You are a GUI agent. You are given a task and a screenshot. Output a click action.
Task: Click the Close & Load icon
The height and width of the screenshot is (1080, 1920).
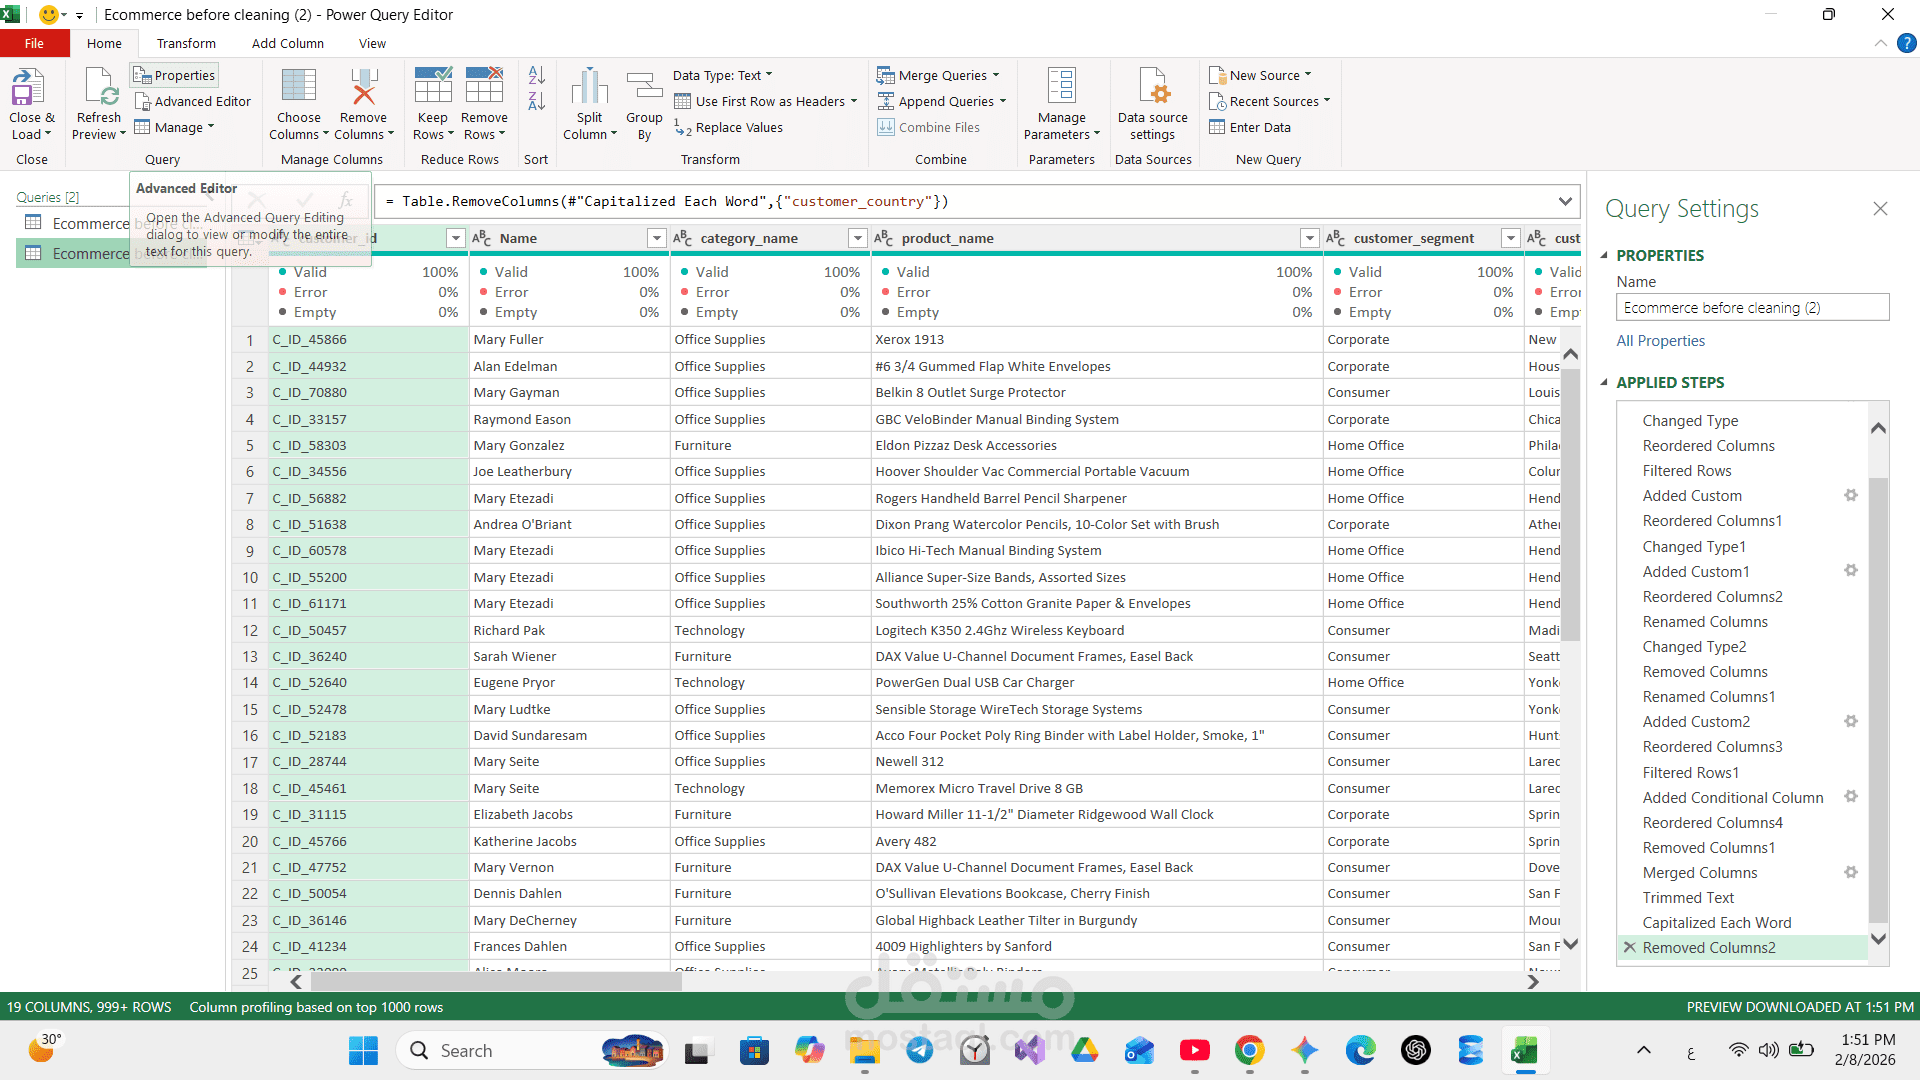pos(28,88)
